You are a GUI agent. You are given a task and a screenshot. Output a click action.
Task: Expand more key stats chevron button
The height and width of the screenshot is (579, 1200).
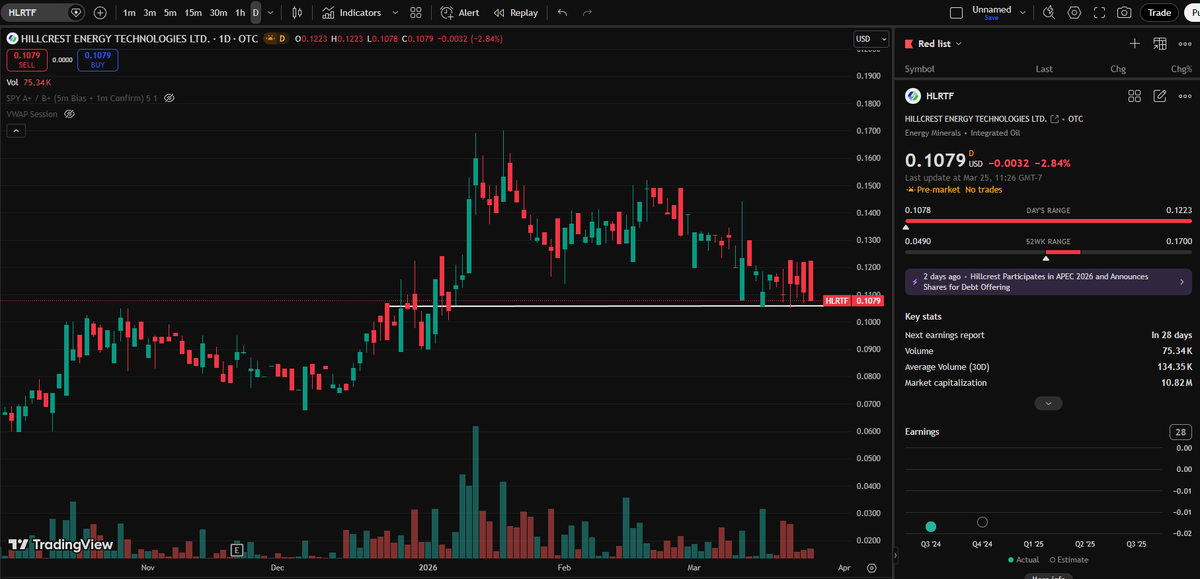click(1048, 403)
